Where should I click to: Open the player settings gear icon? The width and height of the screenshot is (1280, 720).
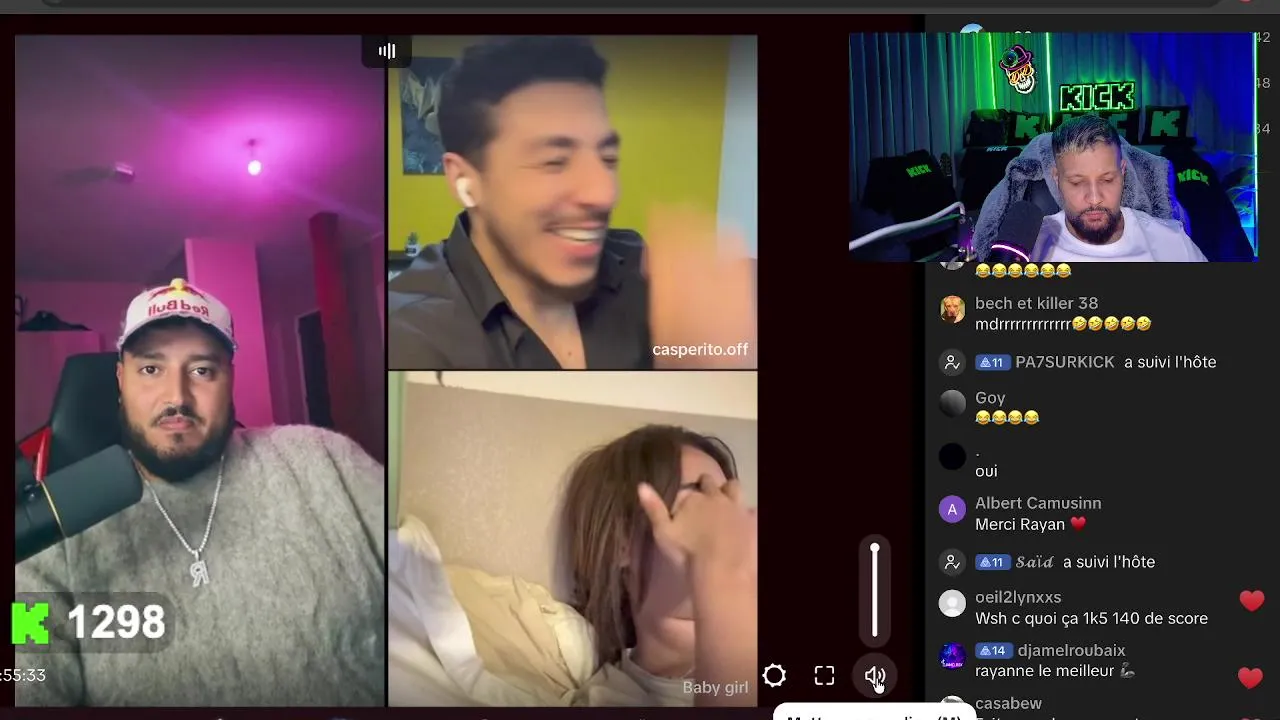pos(774,676)
